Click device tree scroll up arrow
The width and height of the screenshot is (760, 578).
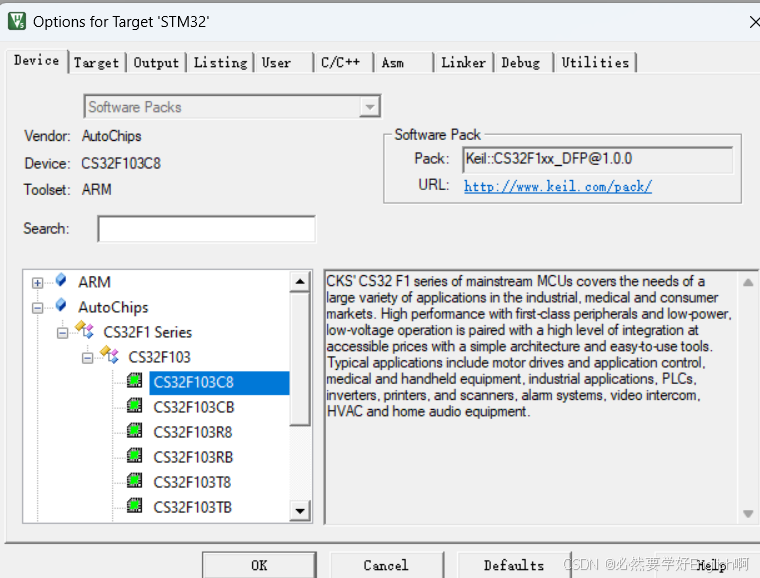tap(300, 281)
